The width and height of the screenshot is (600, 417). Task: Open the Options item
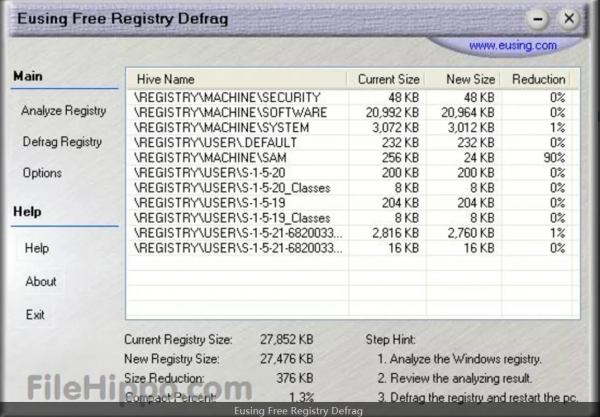pyautogui.click(x=42, y=173)
